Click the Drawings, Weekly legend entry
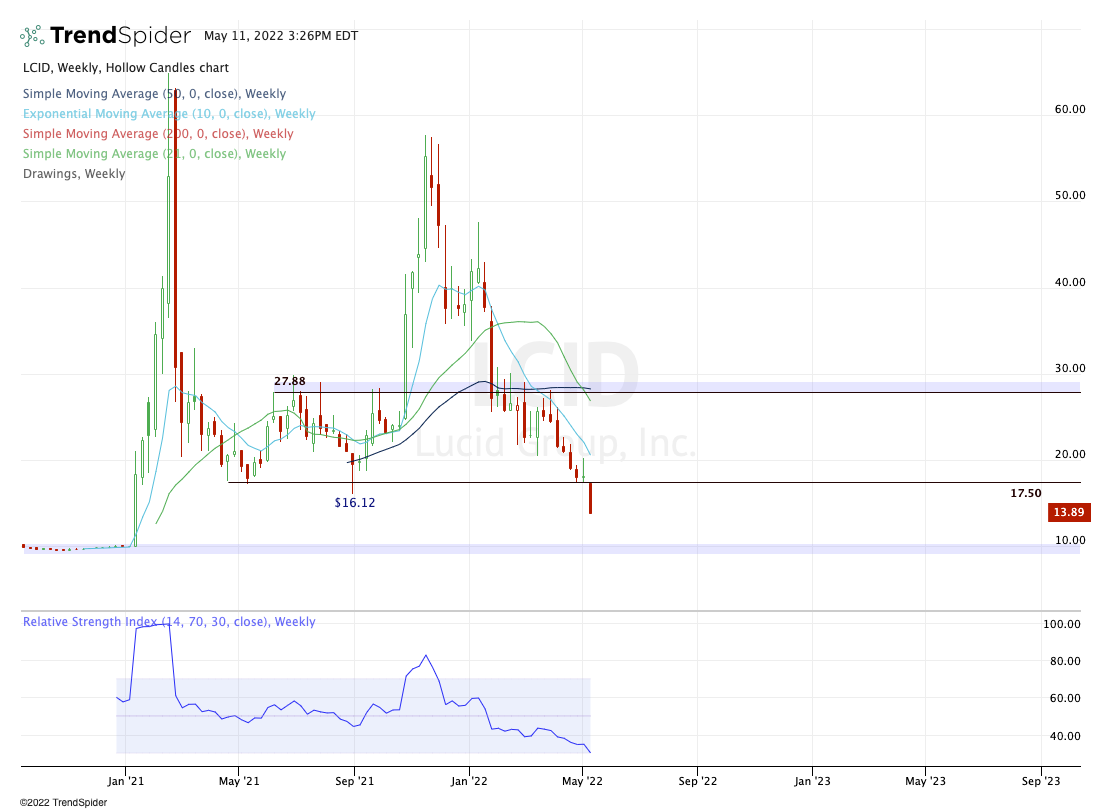Screen dimensions: 1111x812 tap(74, 174)
